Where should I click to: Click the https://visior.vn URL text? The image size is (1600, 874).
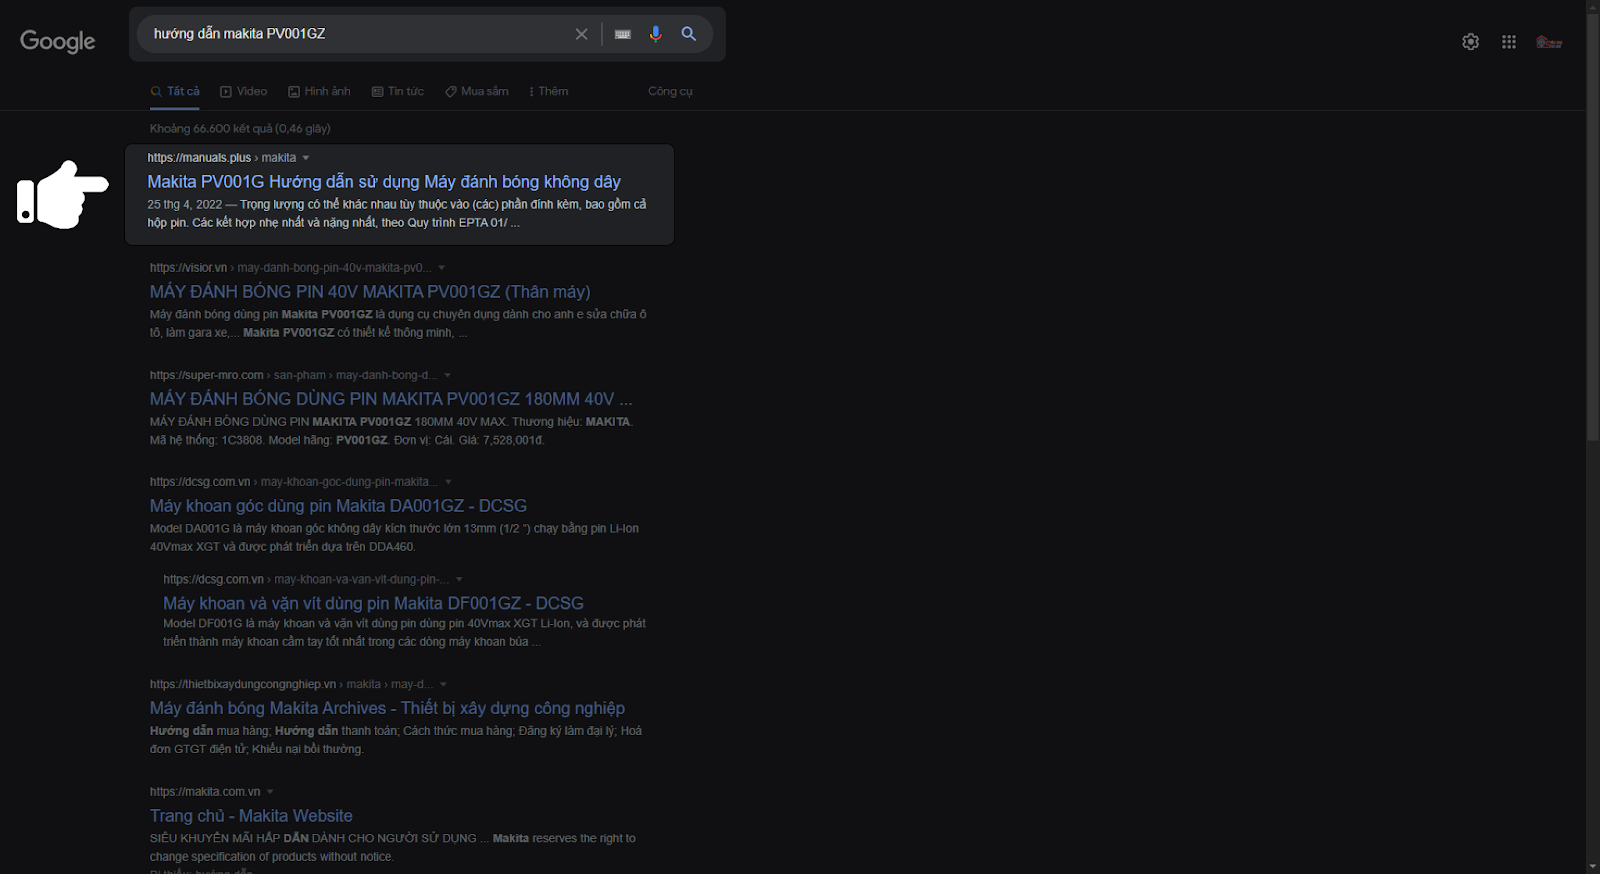188,268
